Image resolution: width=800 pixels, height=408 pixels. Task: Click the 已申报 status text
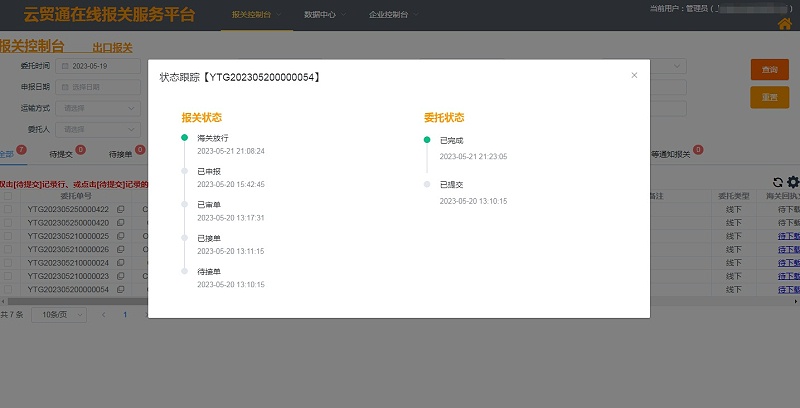209,171
